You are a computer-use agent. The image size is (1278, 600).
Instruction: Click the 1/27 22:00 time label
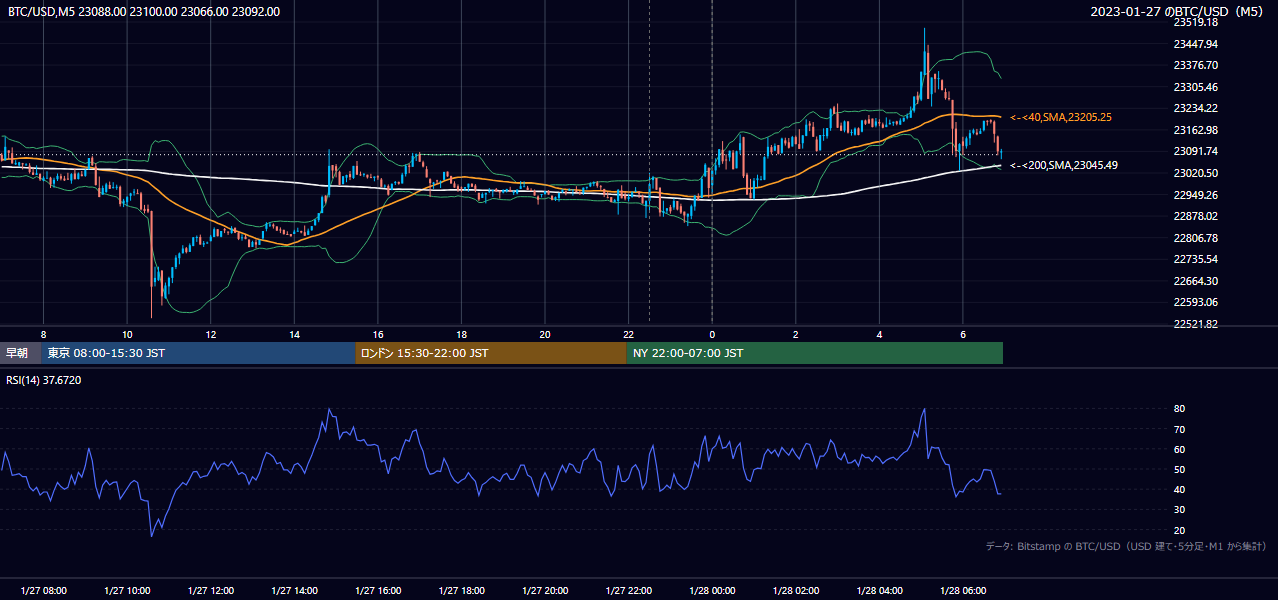click(x=629, y=591)
